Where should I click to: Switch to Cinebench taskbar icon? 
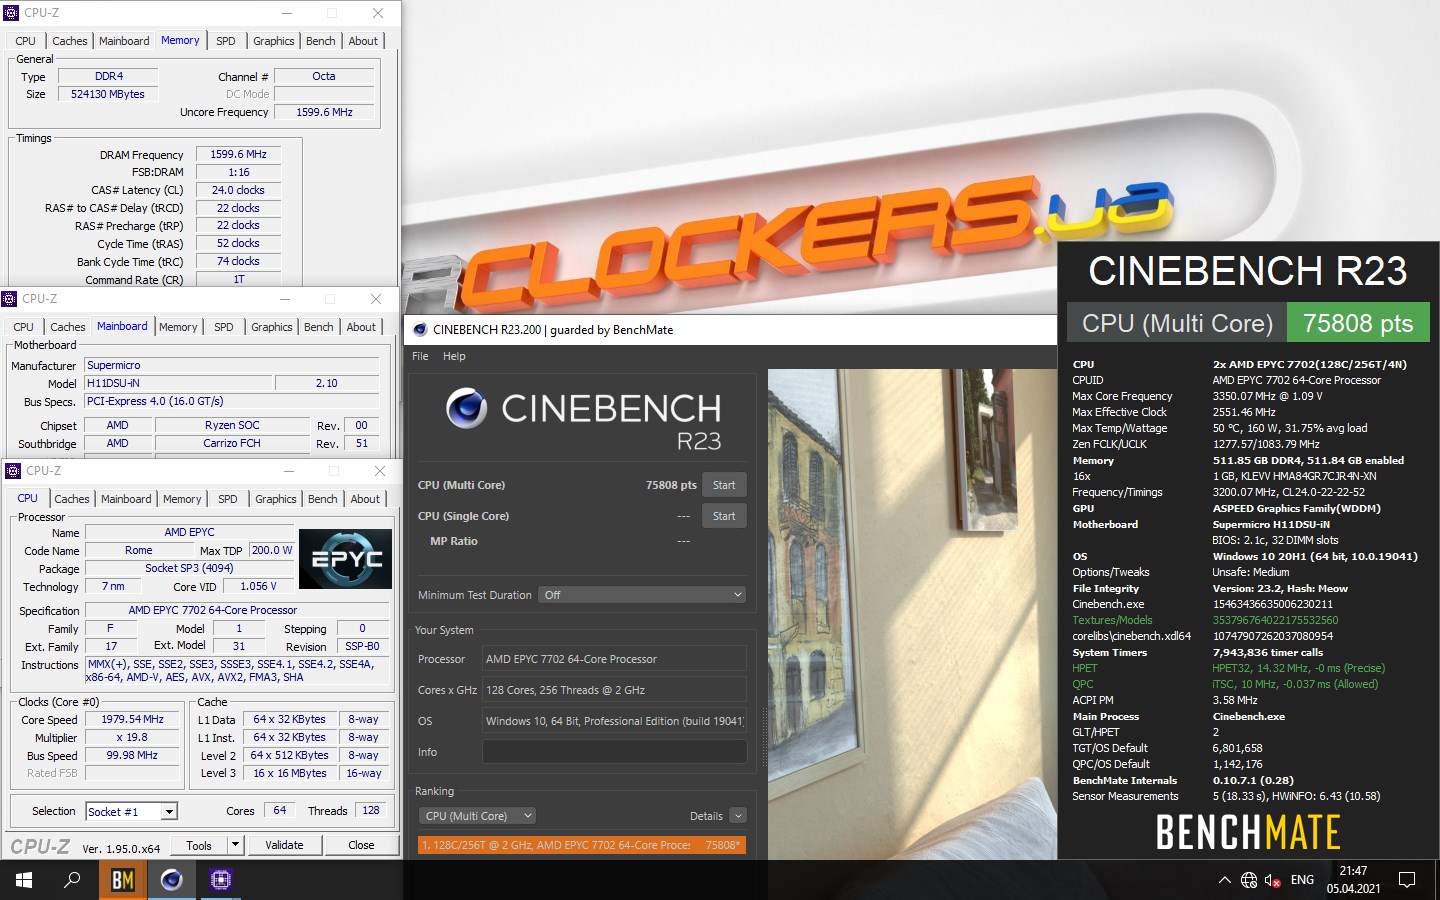click(x=172, y=880)
